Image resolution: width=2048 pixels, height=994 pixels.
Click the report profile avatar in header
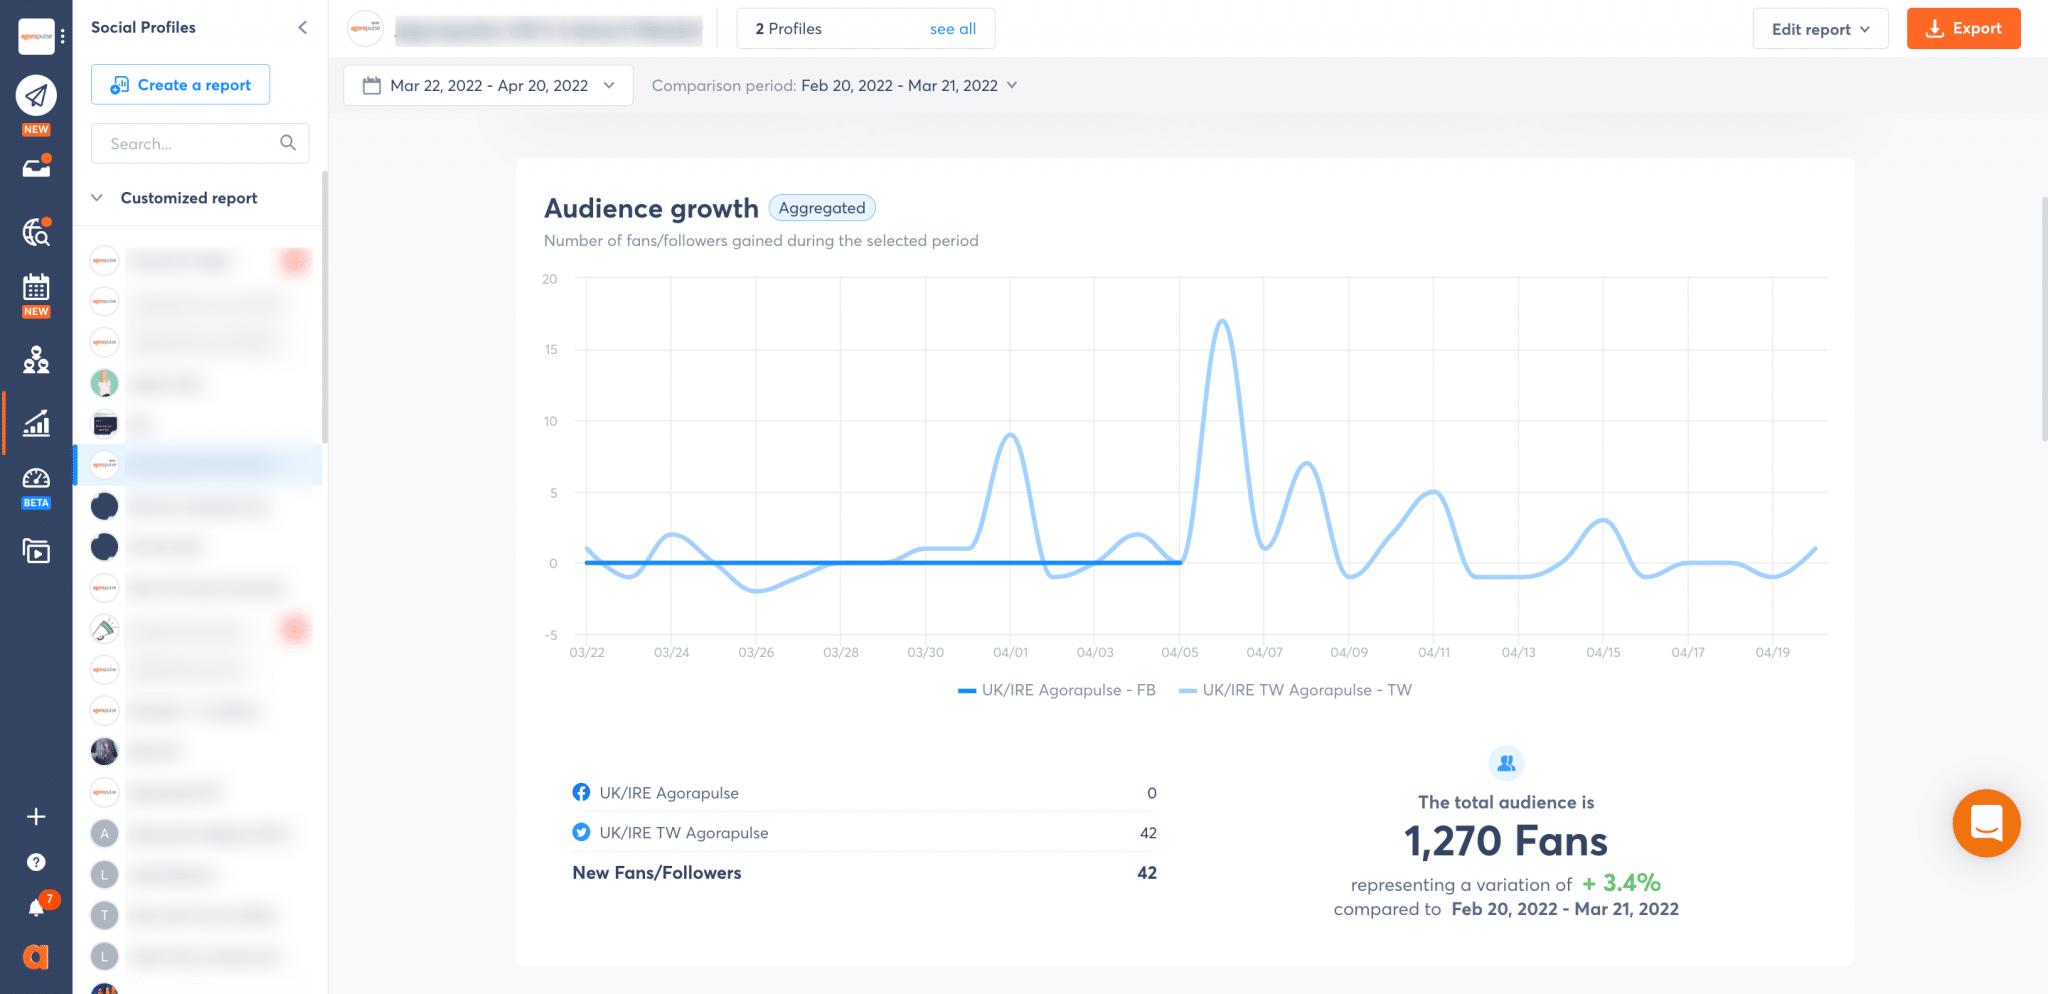[366, 29]
